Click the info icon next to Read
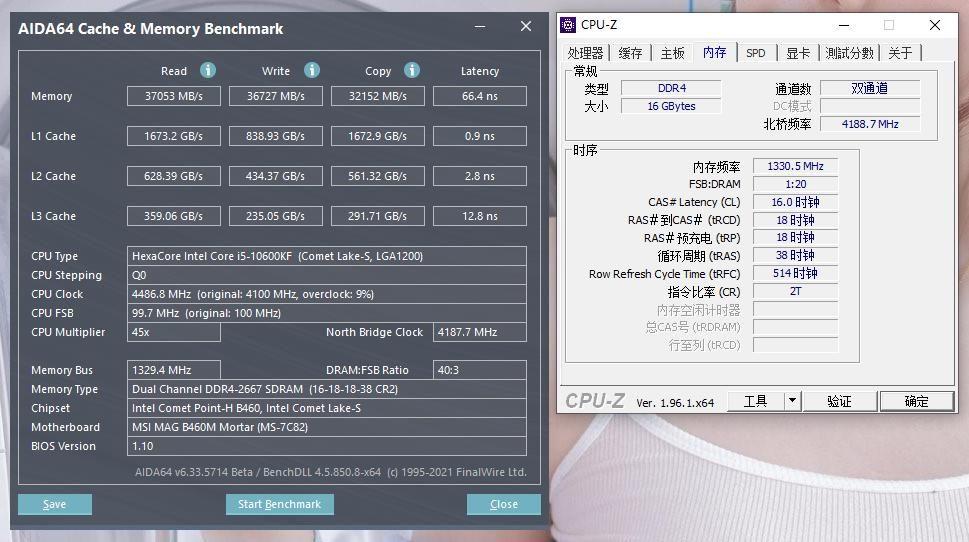The width and height of the screenshot is (969, 542). pos(208,70)
